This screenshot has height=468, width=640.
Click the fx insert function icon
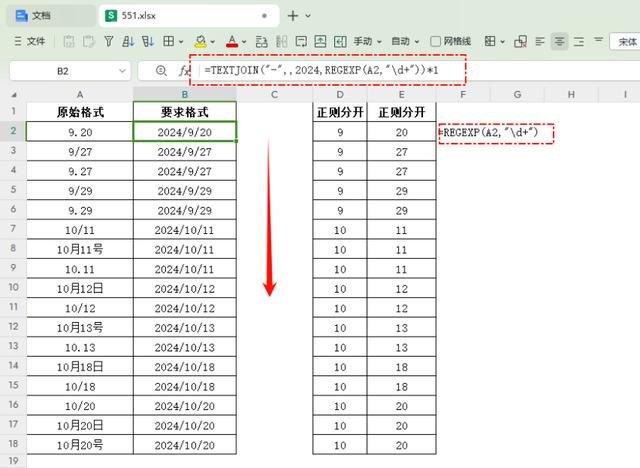pos(184,71)
